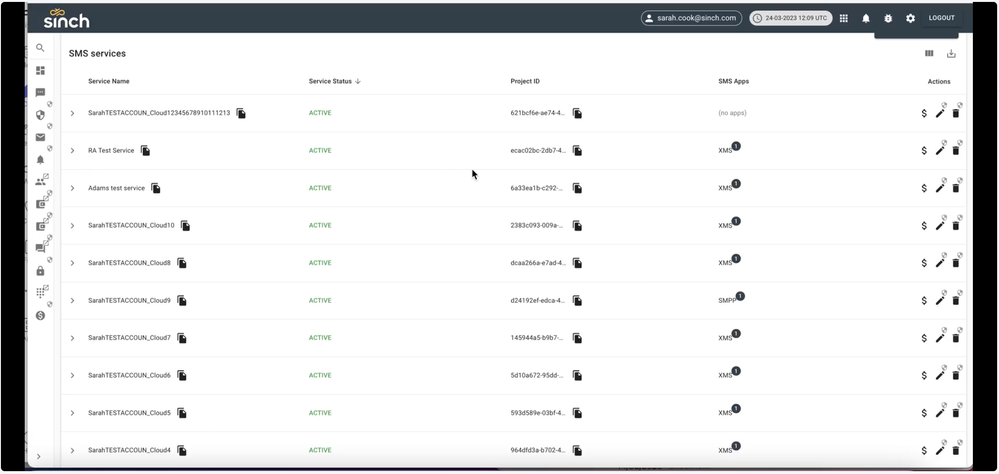This screenshot has height=474, width=999.
Task: Expand the SarahTESTACCOUN_Cloud12345678910111213 row
Action: [x=72, y=113]
